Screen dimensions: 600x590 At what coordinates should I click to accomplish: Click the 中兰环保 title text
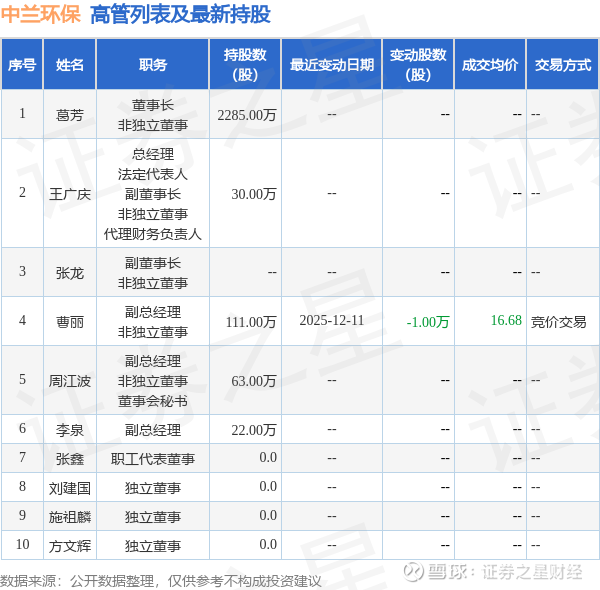tap(41, 15)
